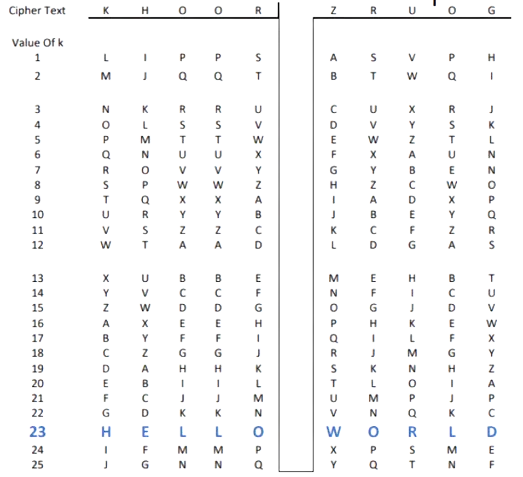Select cipher text header letter U

pos(412,11)
